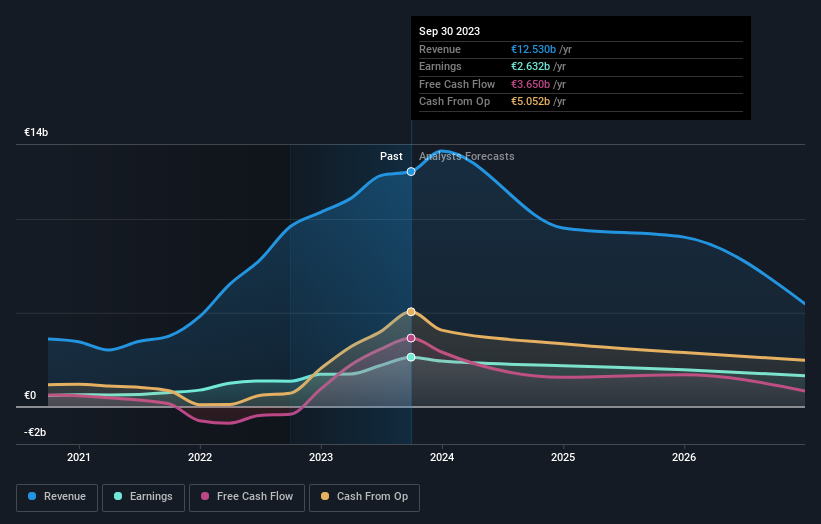Click the Analysts Forecasts label
Screen dimensions: 821x524
[x=467, y=156]
